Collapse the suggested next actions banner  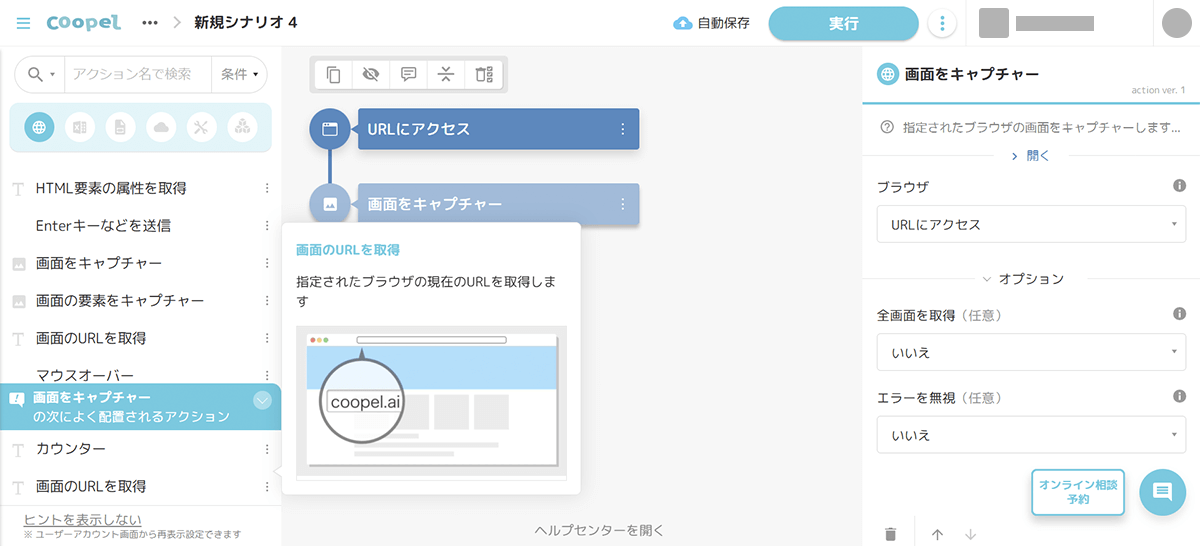[x=262, y=400]
